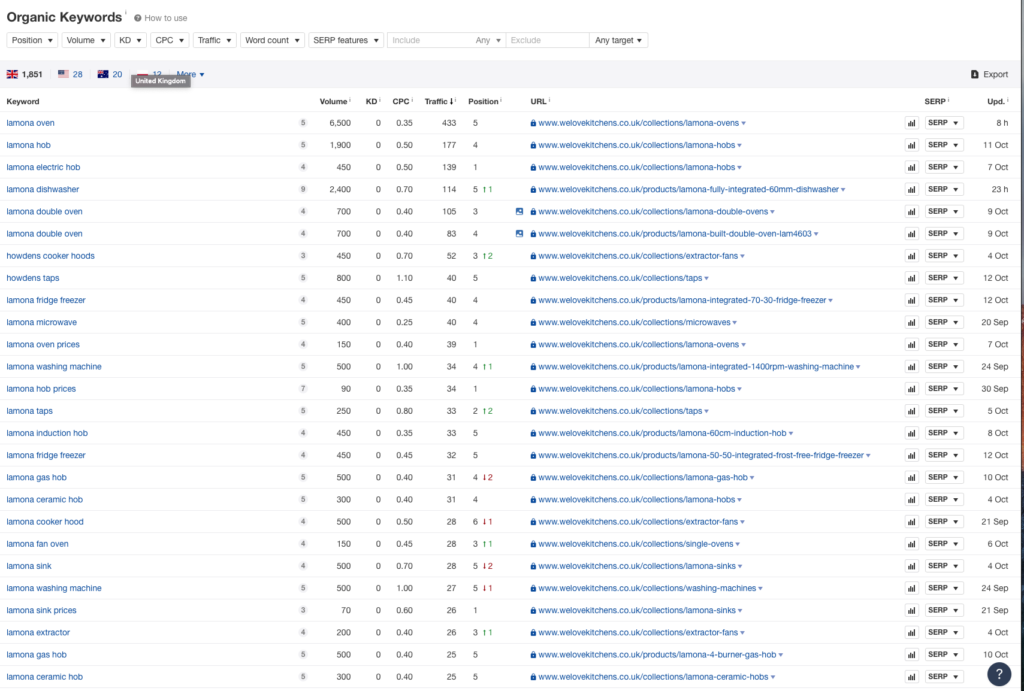This screenshot has height=691, width=1024.
Task: Open chart icon for lamona microwave row
Action: tap(912, 323)
